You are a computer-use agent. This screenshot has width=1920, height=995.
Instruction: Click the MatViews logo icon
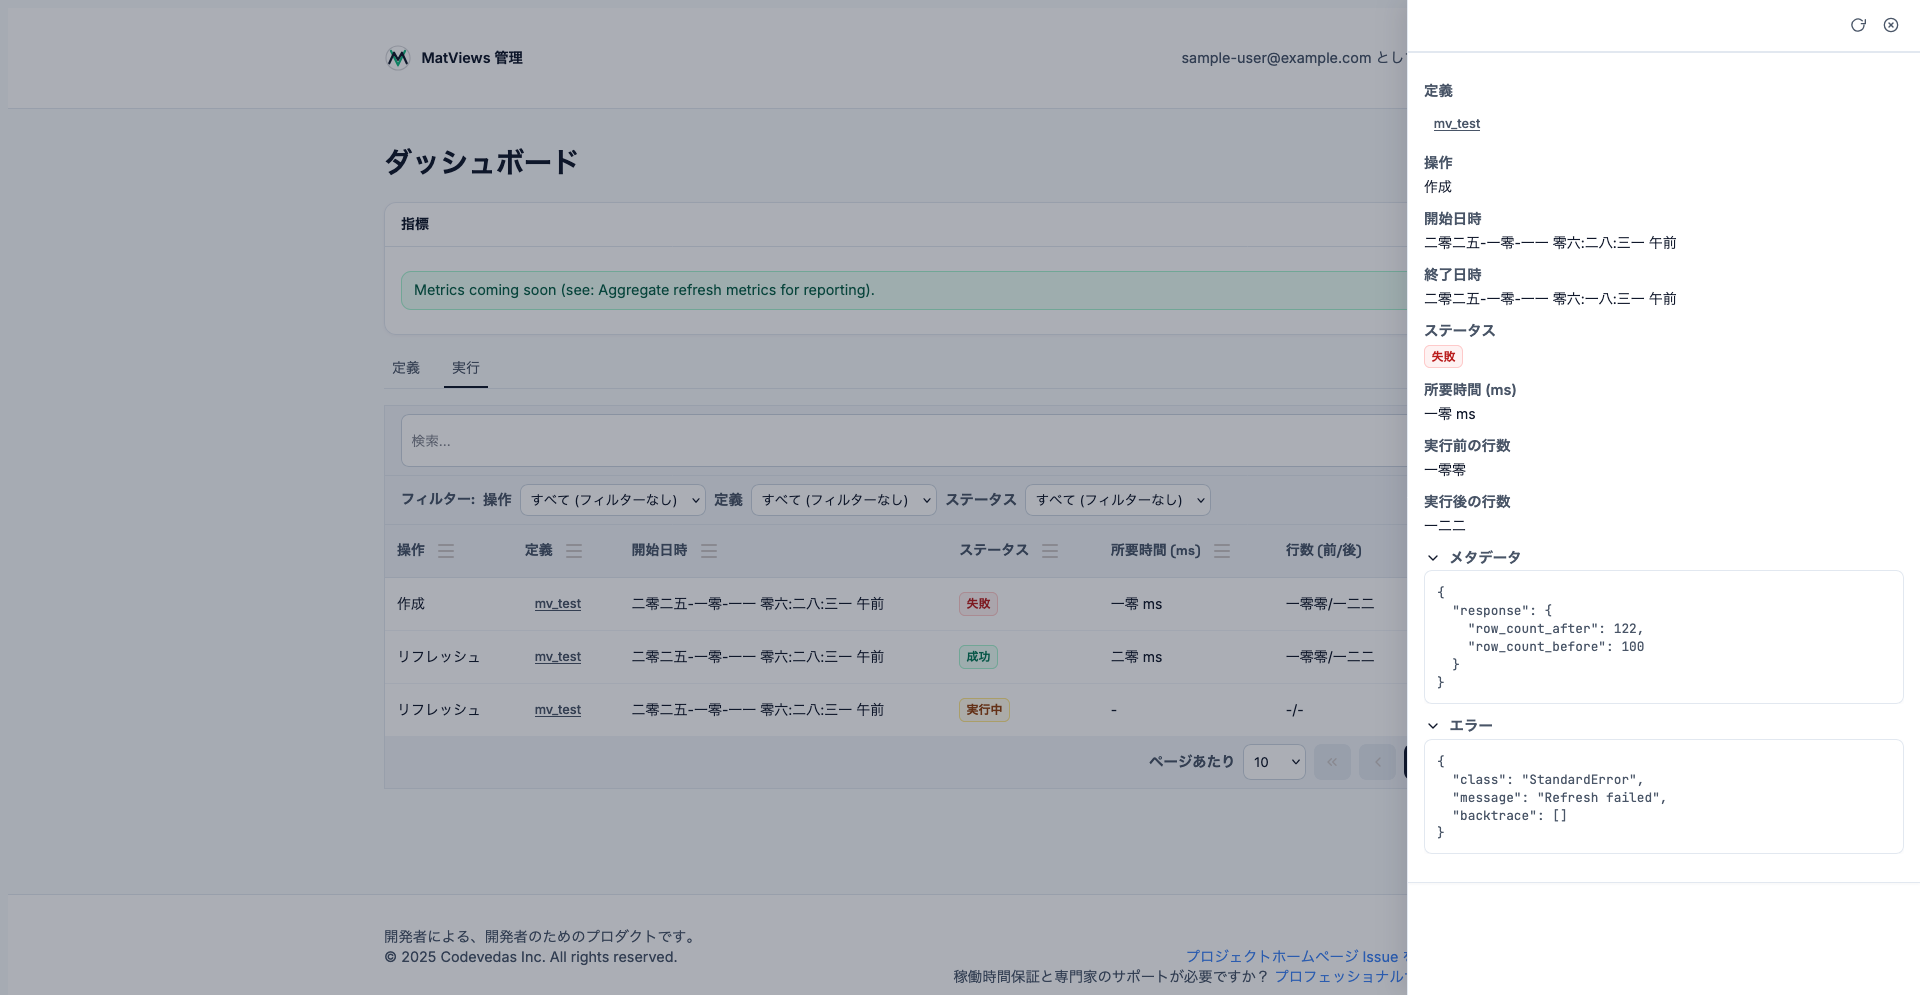pyautogui.click(x=398, y=58)
